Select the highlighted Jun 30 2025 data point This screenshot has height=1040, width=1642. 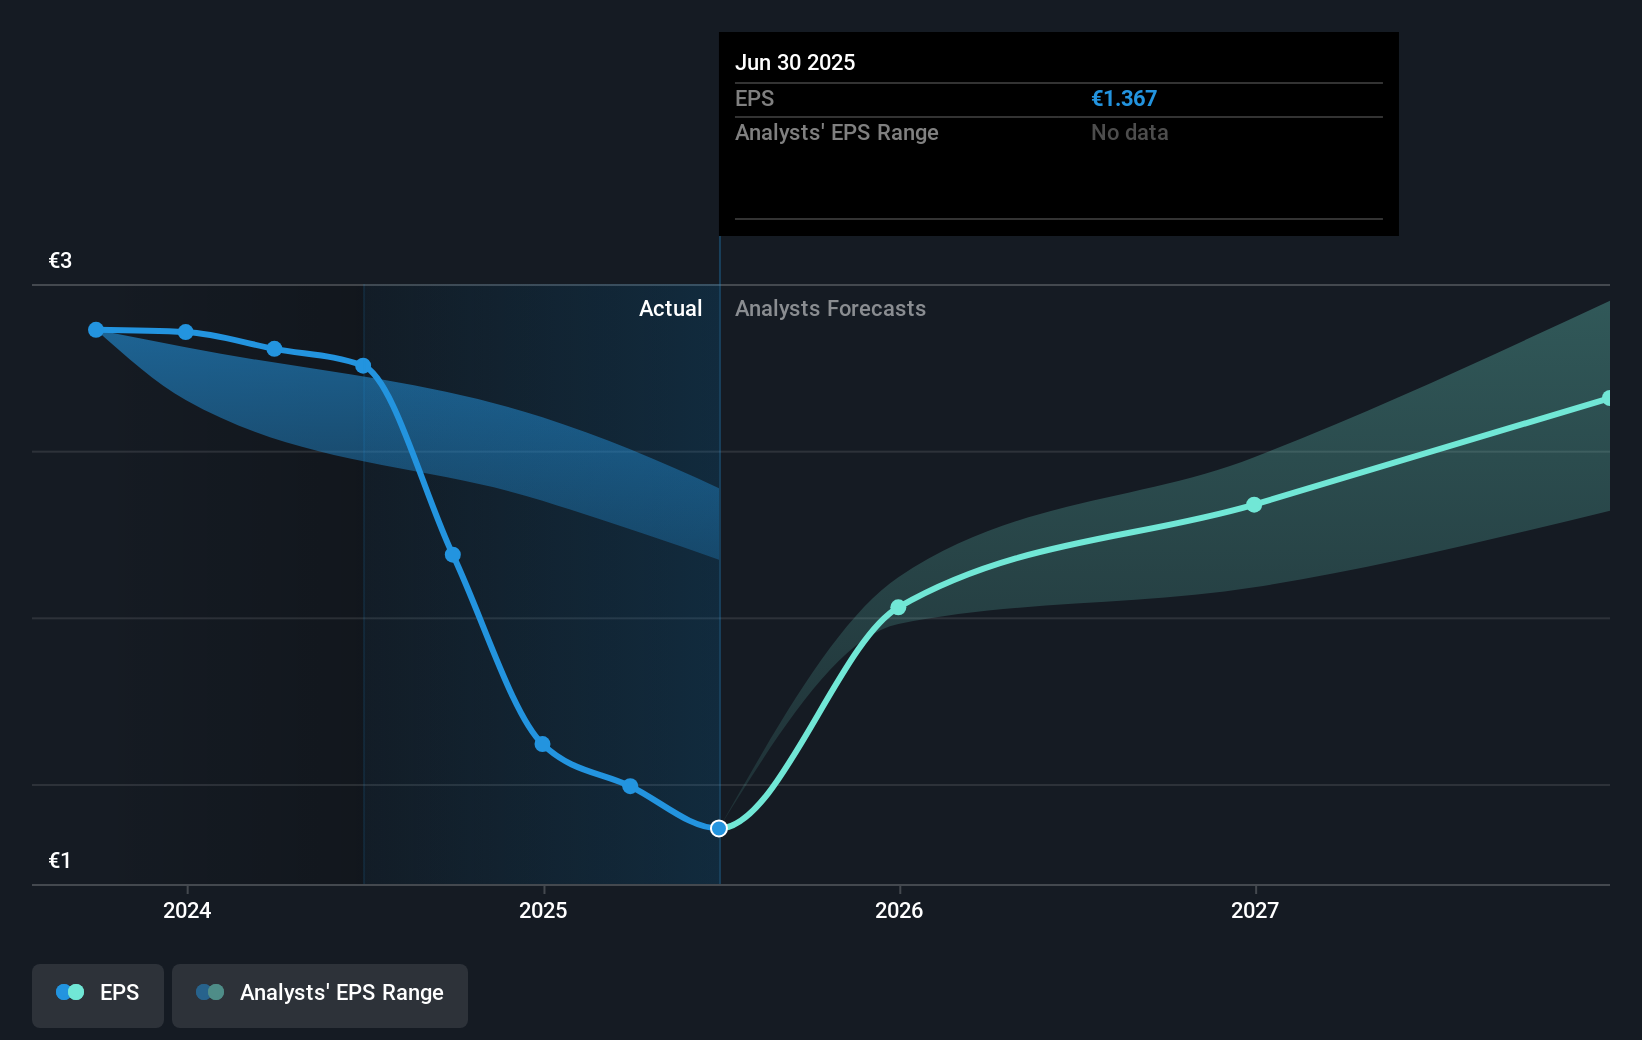(719, 828)
